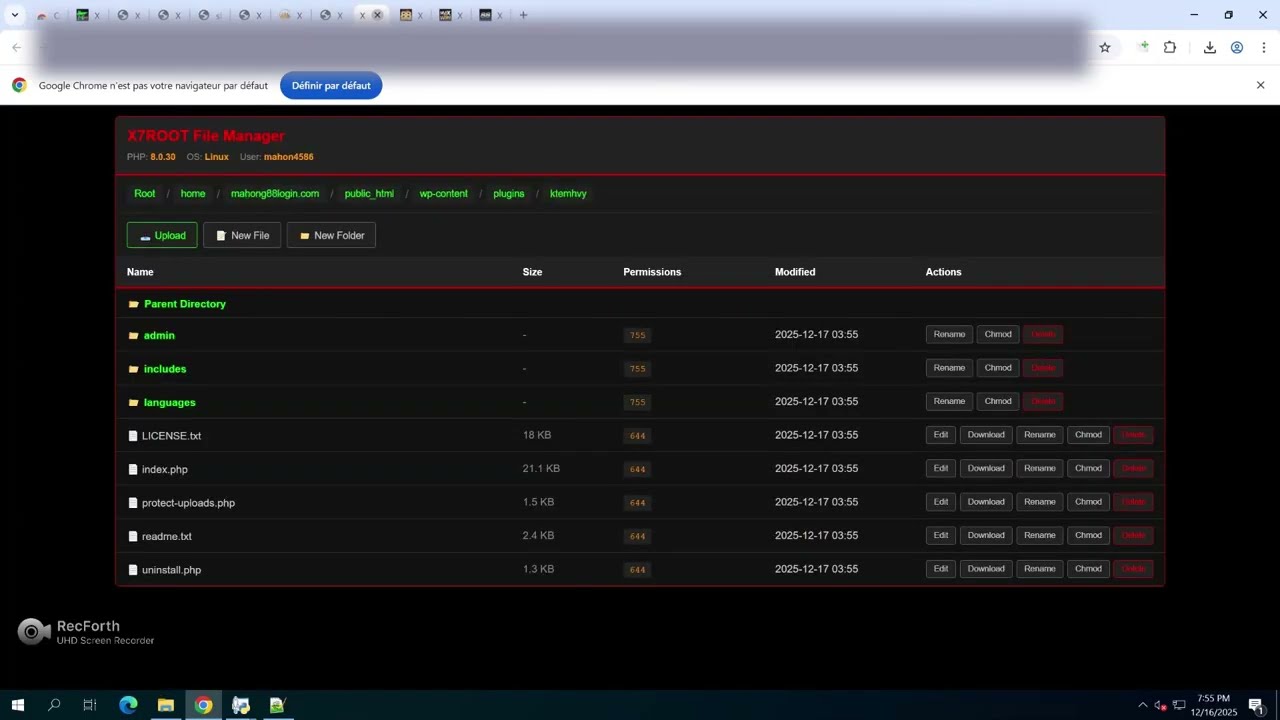Viewport: 1280px width, 720px height.
Task: Chmod readme.txt file
Action: coord(1088,536)
